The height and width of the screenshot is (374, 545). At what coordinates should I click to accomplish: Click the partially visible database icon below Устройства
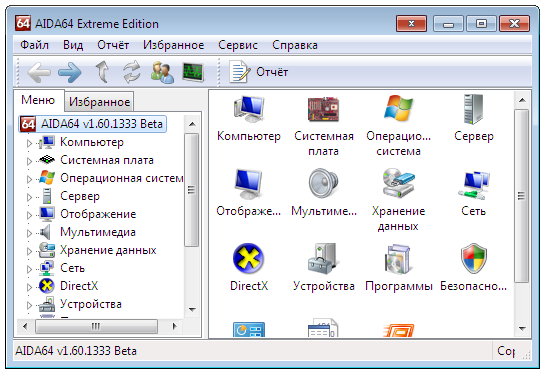click(323, 328)
